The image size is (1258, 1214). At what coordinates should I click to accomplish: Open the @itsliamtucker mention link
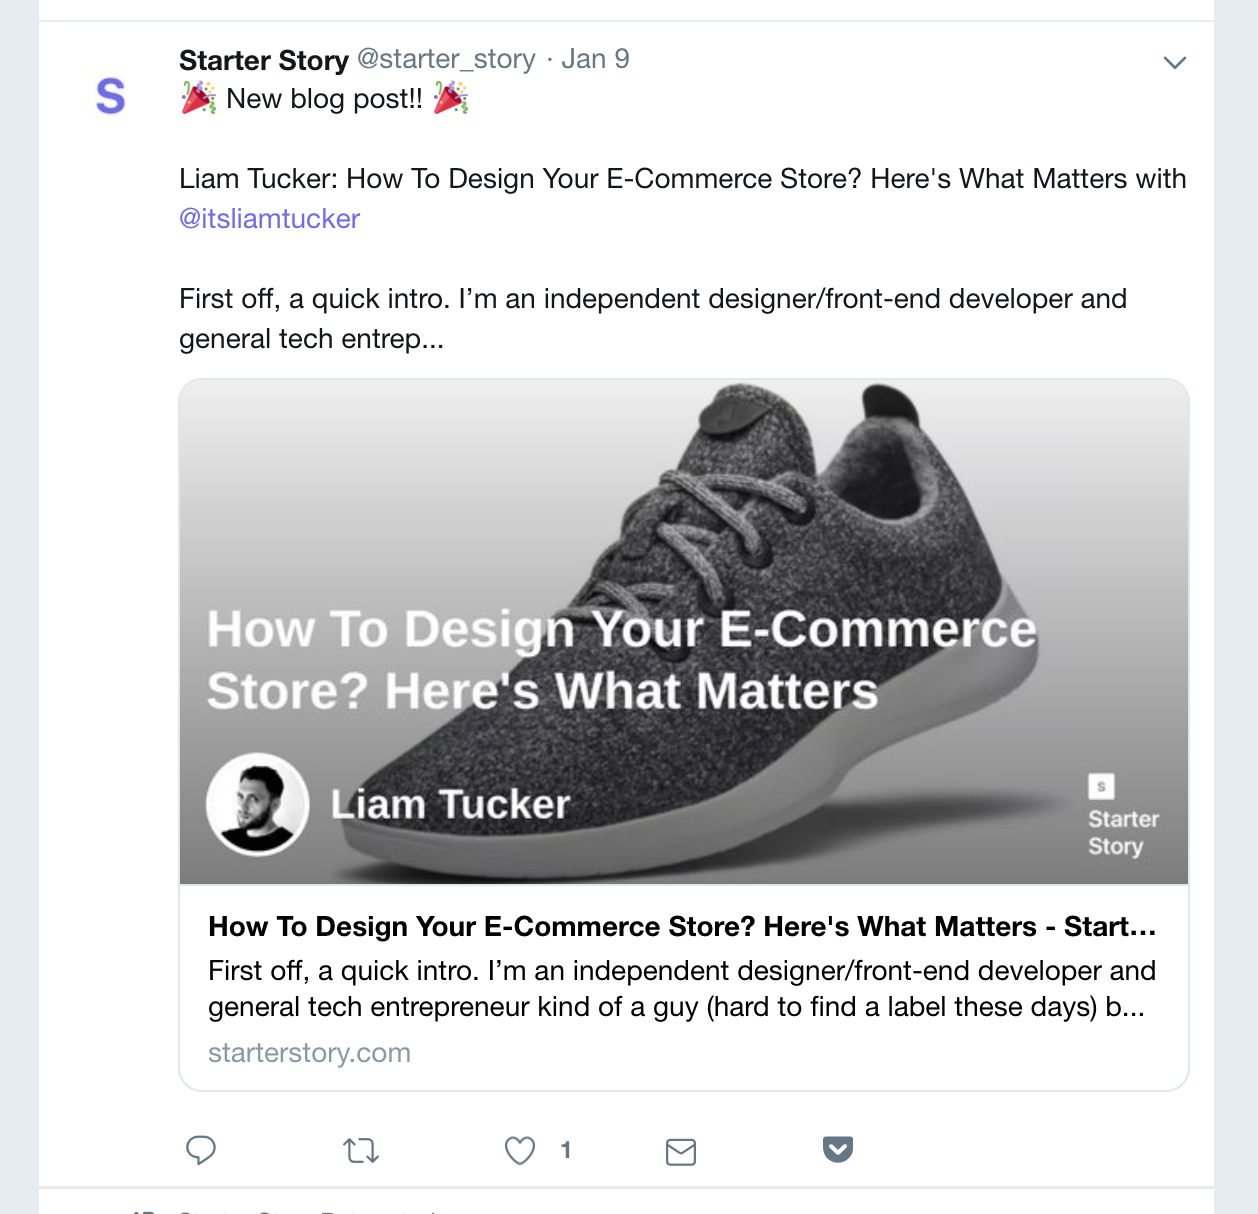click(x=269, y=219)
